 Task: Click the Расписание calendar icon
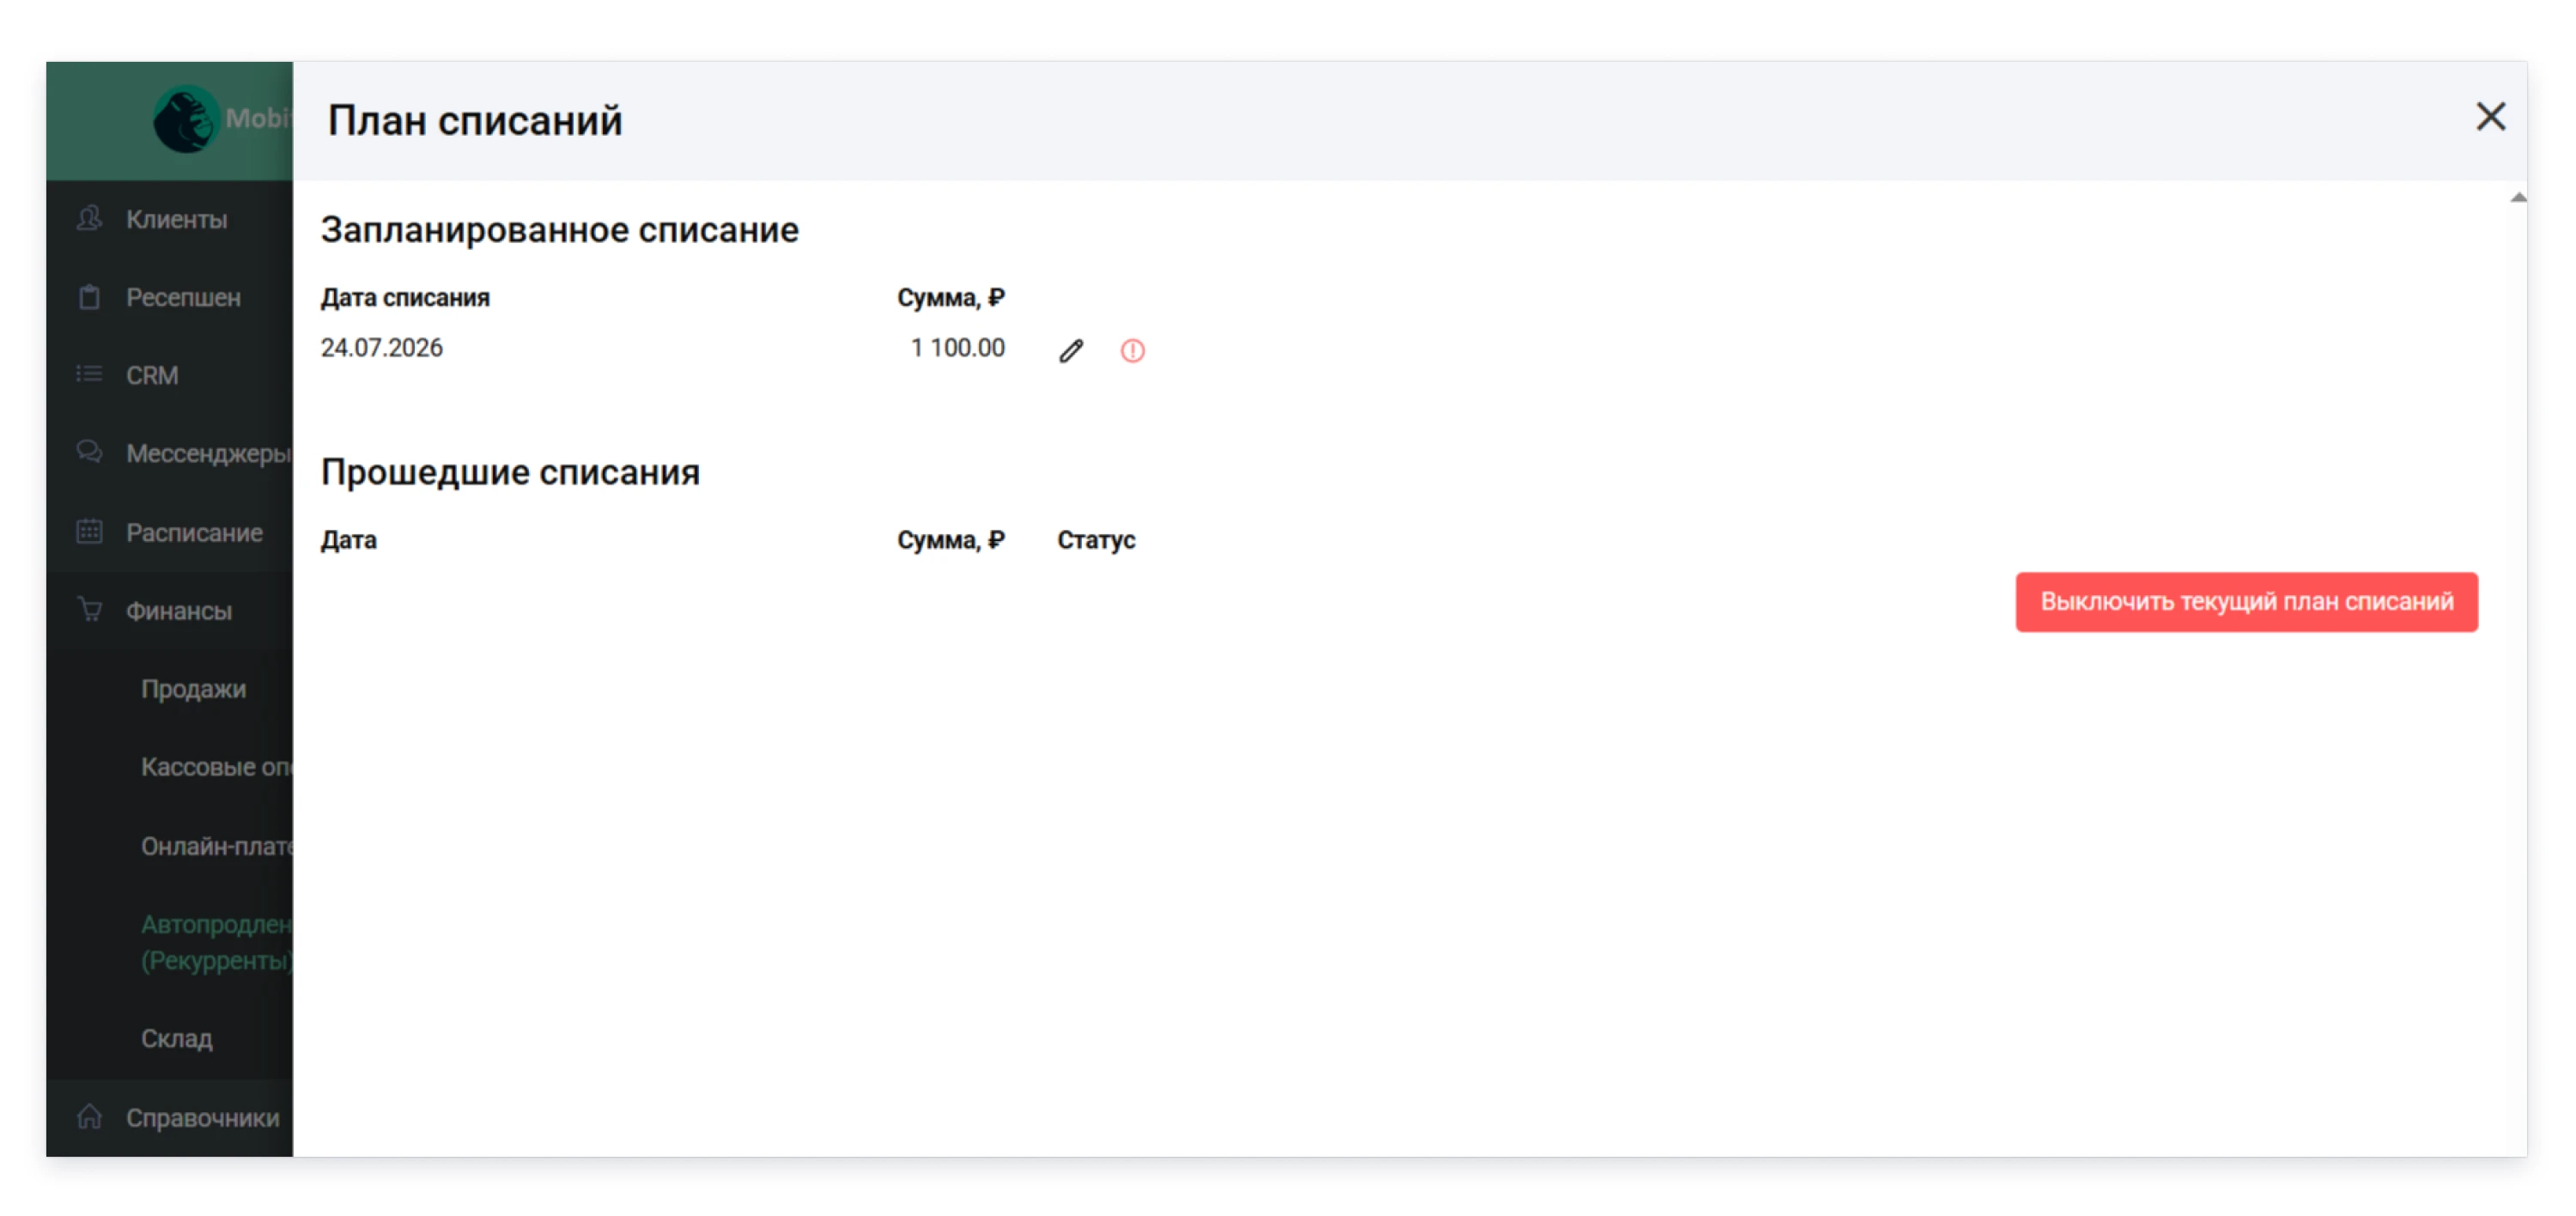(89, 531)
